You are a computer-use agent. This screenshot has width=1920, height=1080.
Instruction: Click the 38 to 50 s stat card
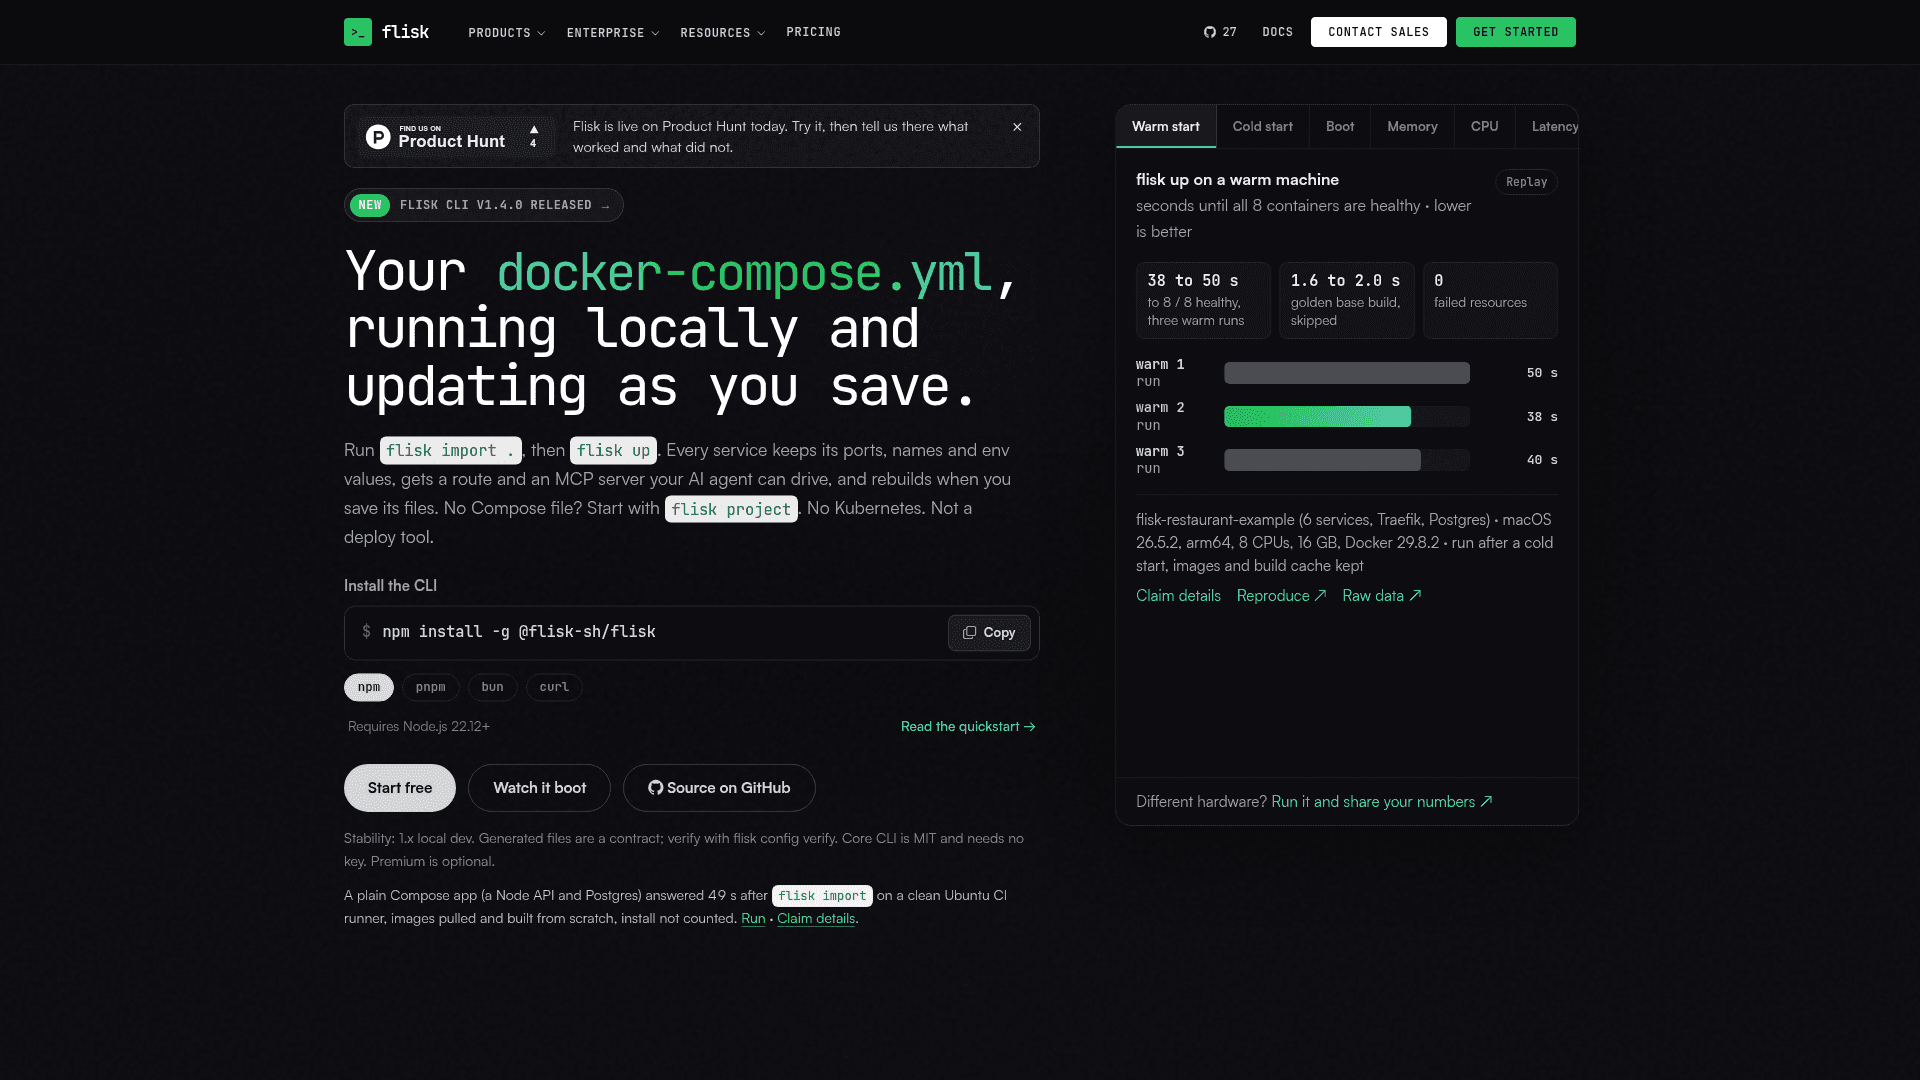(1203, 300)
